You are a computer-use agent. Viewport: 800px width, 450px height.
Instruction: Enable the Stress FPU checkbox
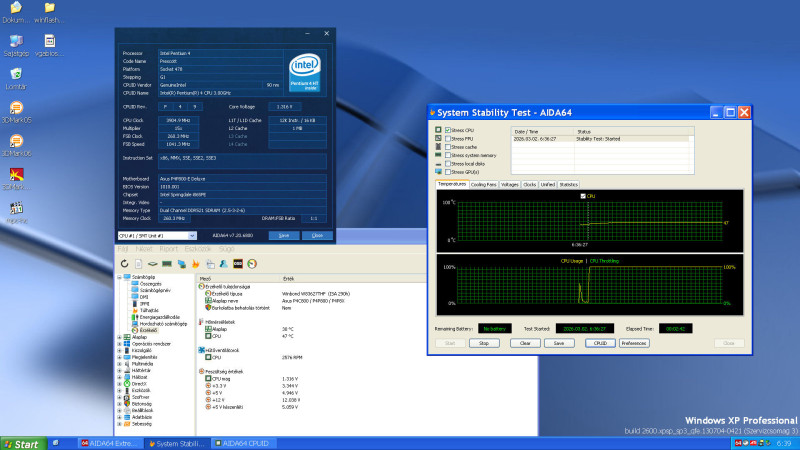447,139
